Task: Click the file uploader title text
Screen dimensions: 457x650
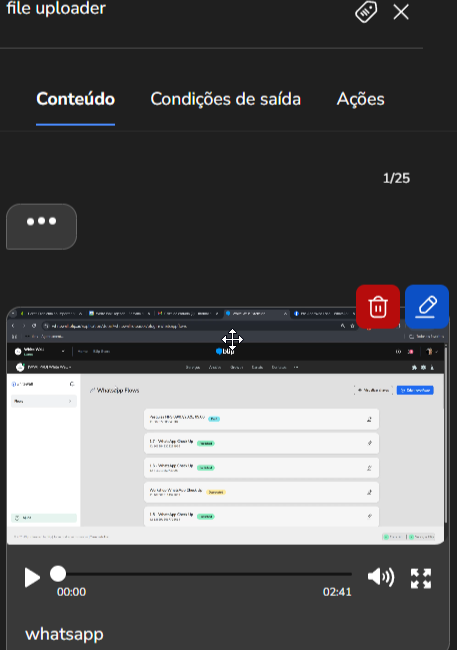Action: tap(56, 8)
